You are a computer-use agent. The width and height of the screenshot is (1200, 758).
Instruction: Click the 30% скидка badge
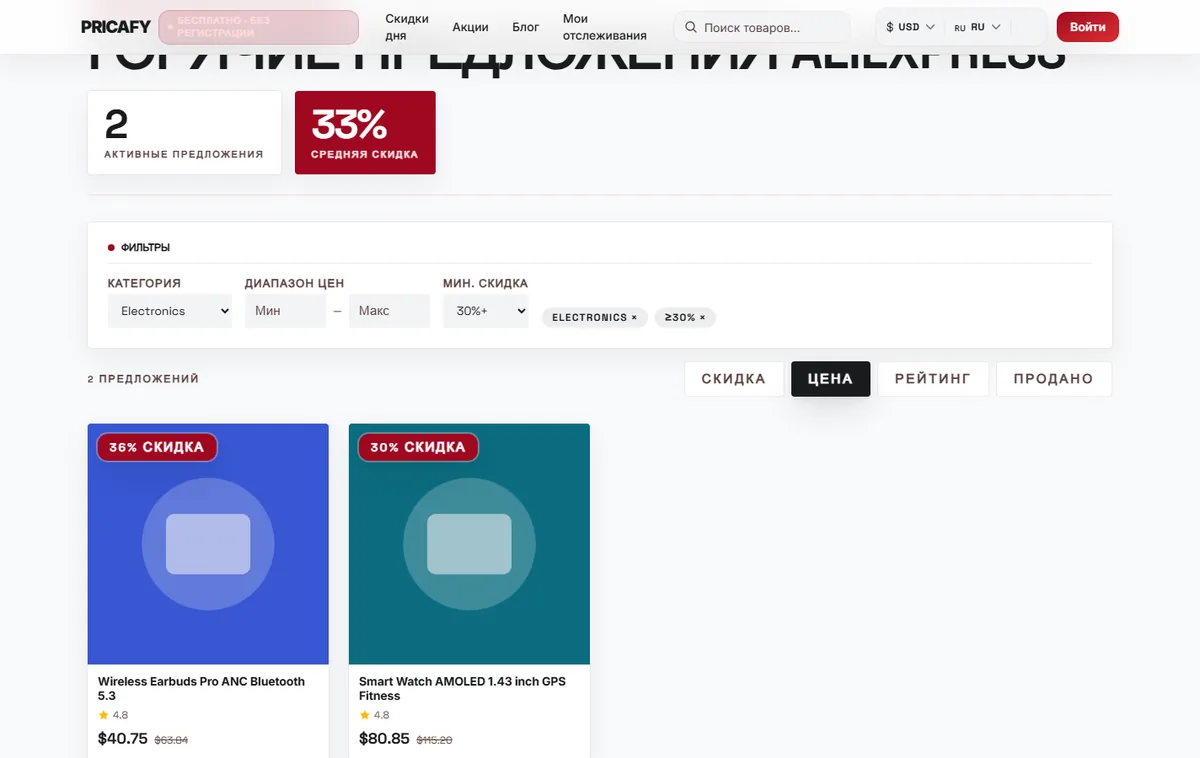pos(418,447)
